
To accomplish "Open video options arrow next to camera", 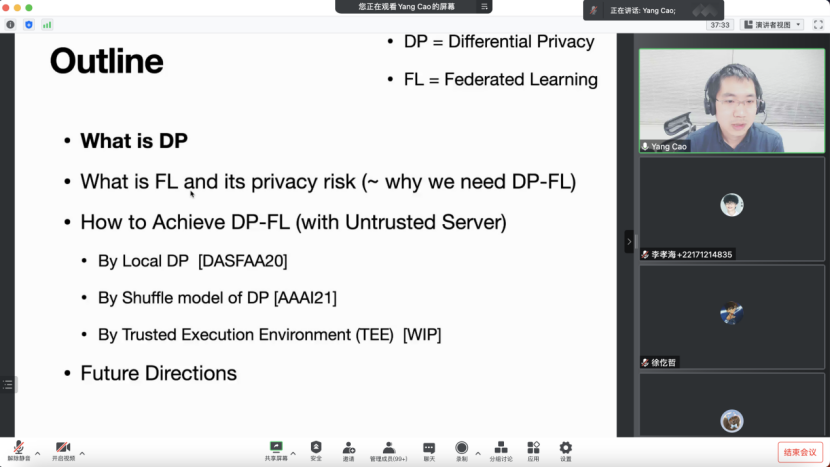I will pyautogui.click(x=82, y=453).
